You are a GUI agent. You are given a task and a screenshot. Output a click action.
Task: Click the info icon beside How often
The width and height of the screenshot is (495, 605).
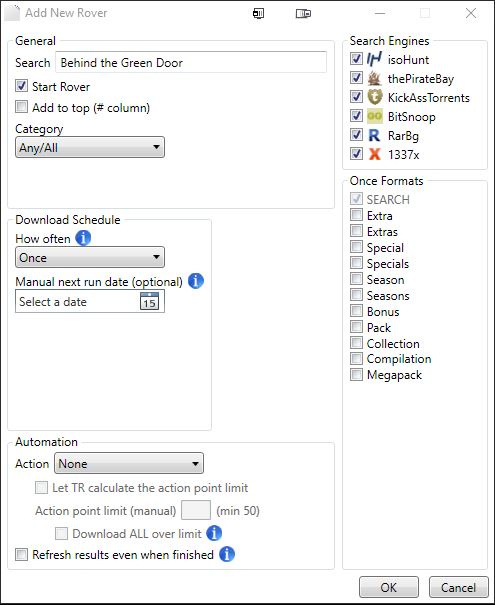point(83,238)
